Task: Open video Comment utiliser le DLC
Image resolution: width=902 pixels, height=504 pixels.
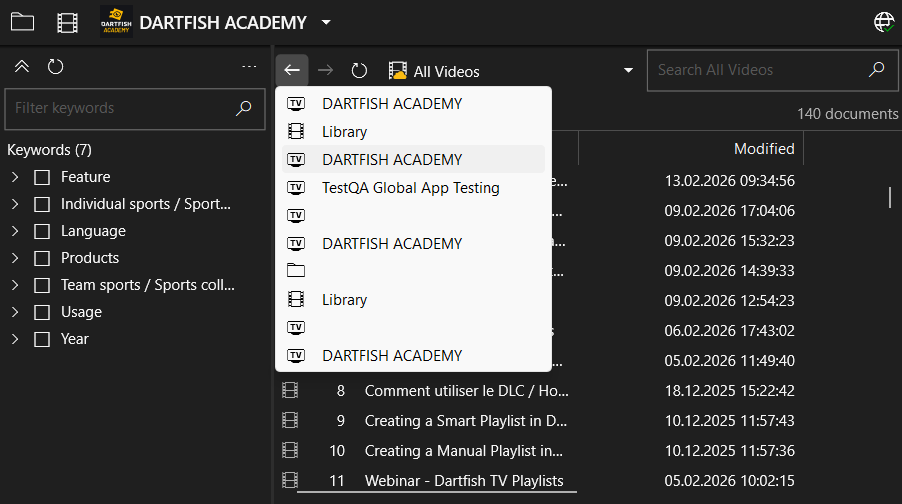Action: pyautogui.click(x=467, y=391)
